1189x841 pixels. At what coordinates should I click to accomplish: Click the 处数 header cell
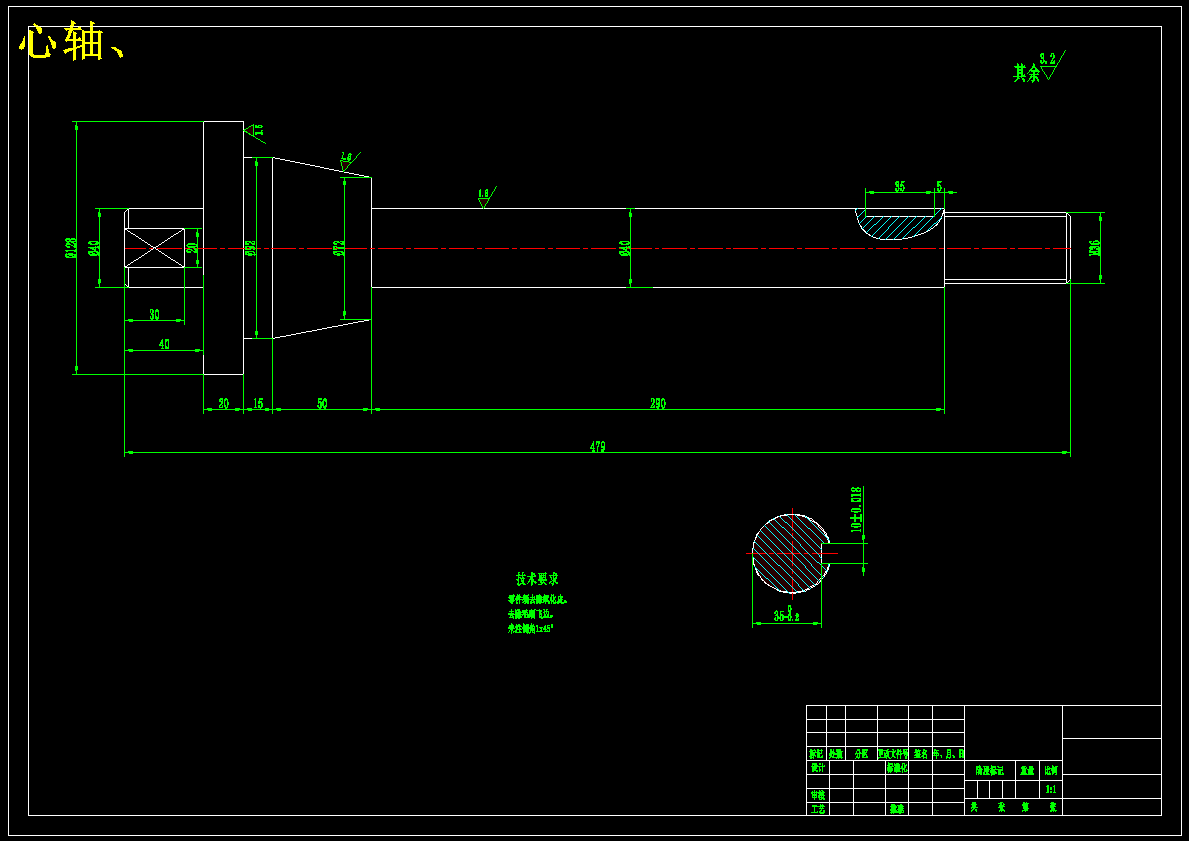(836, 754)
